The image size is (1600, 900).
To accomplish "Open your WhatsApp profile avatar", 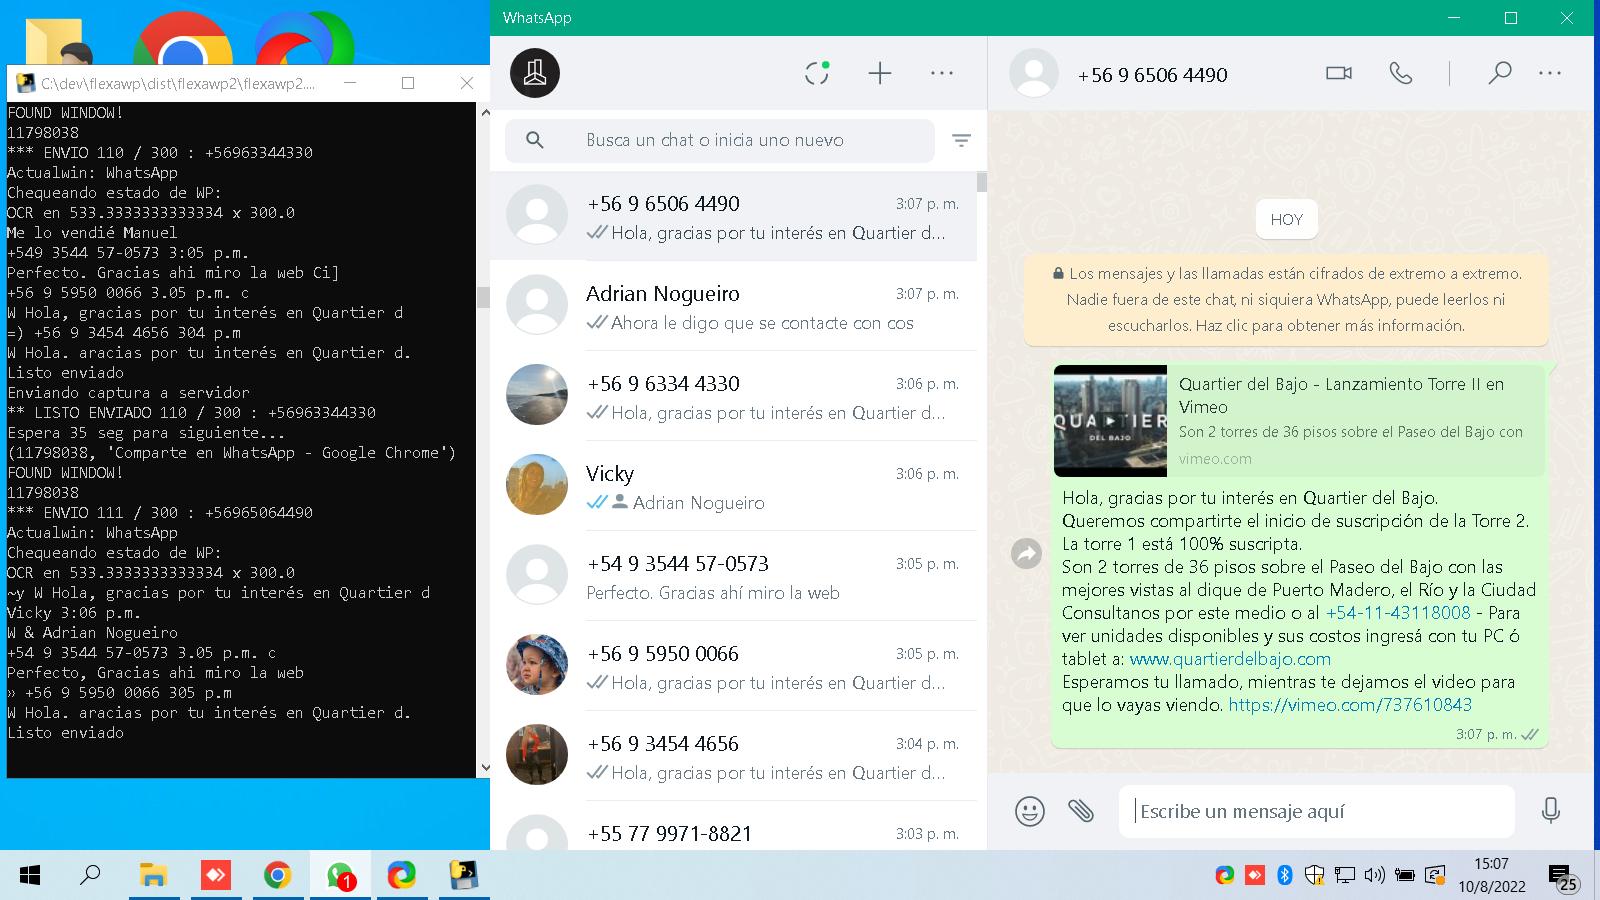I will click(x=535, y=73).
